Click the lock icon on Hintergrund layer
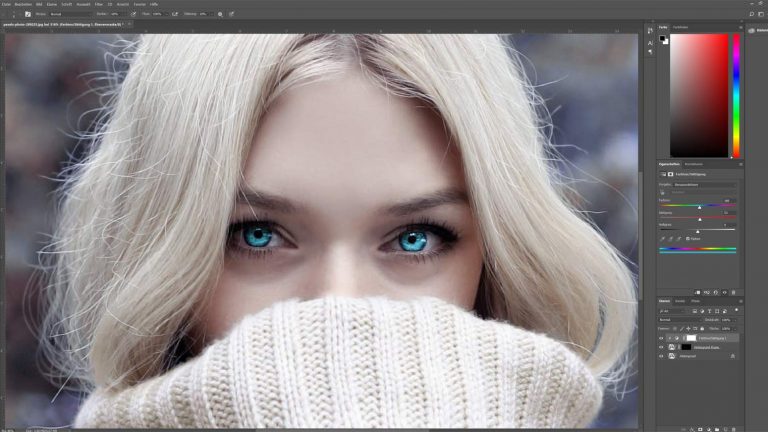Screen dimensions: 768x432 click(732, 355)
